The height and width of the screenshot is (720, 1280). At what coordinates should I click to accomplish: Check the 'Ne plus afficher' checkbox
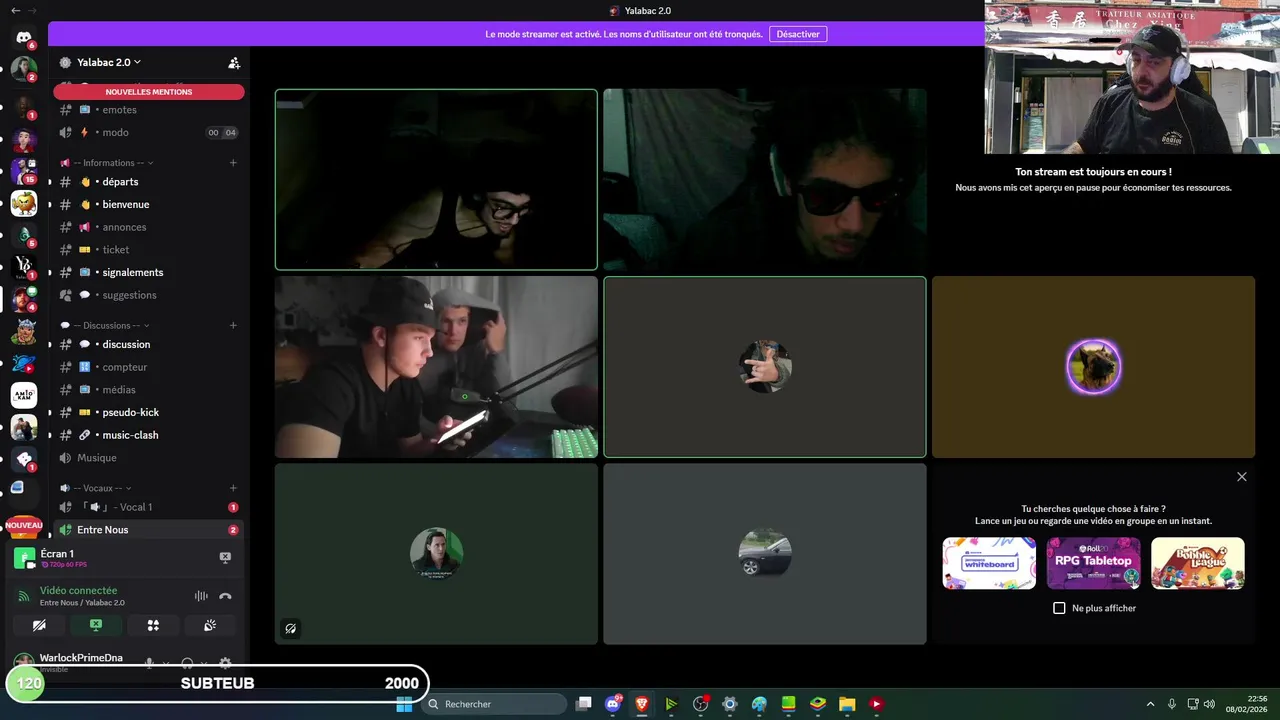[x=1059, y=608]
